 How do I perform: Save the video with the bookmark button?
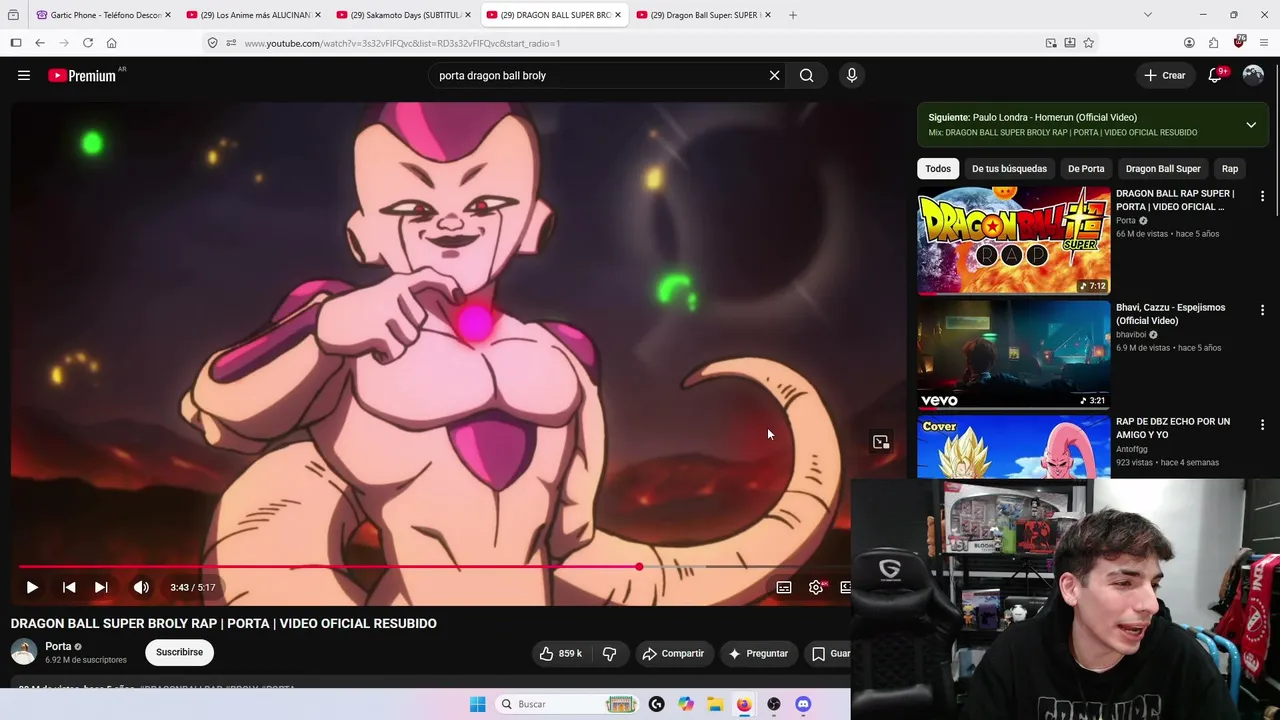tap(828, 653)
